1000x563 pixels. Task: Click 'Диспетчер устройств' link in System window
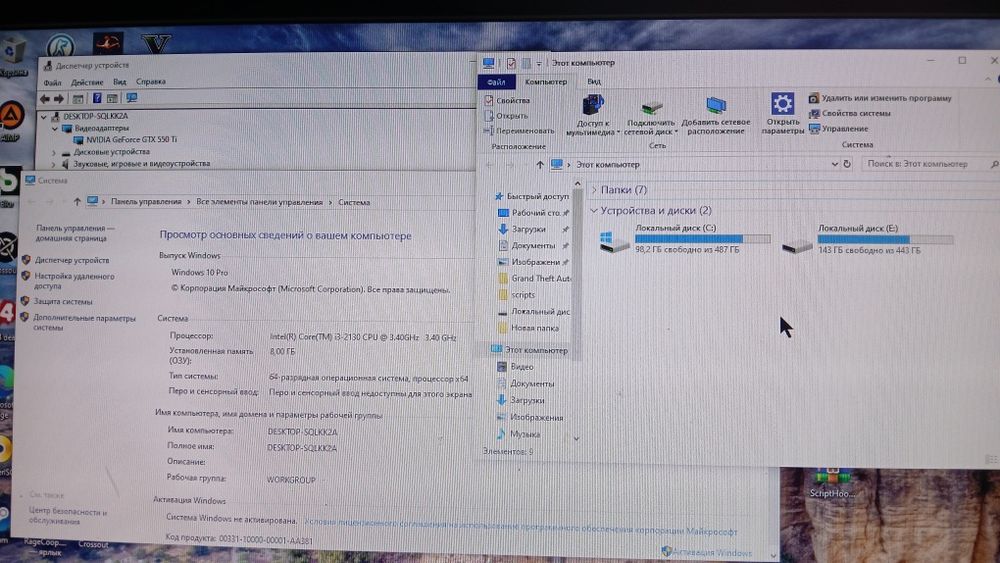tap(72, 260)
